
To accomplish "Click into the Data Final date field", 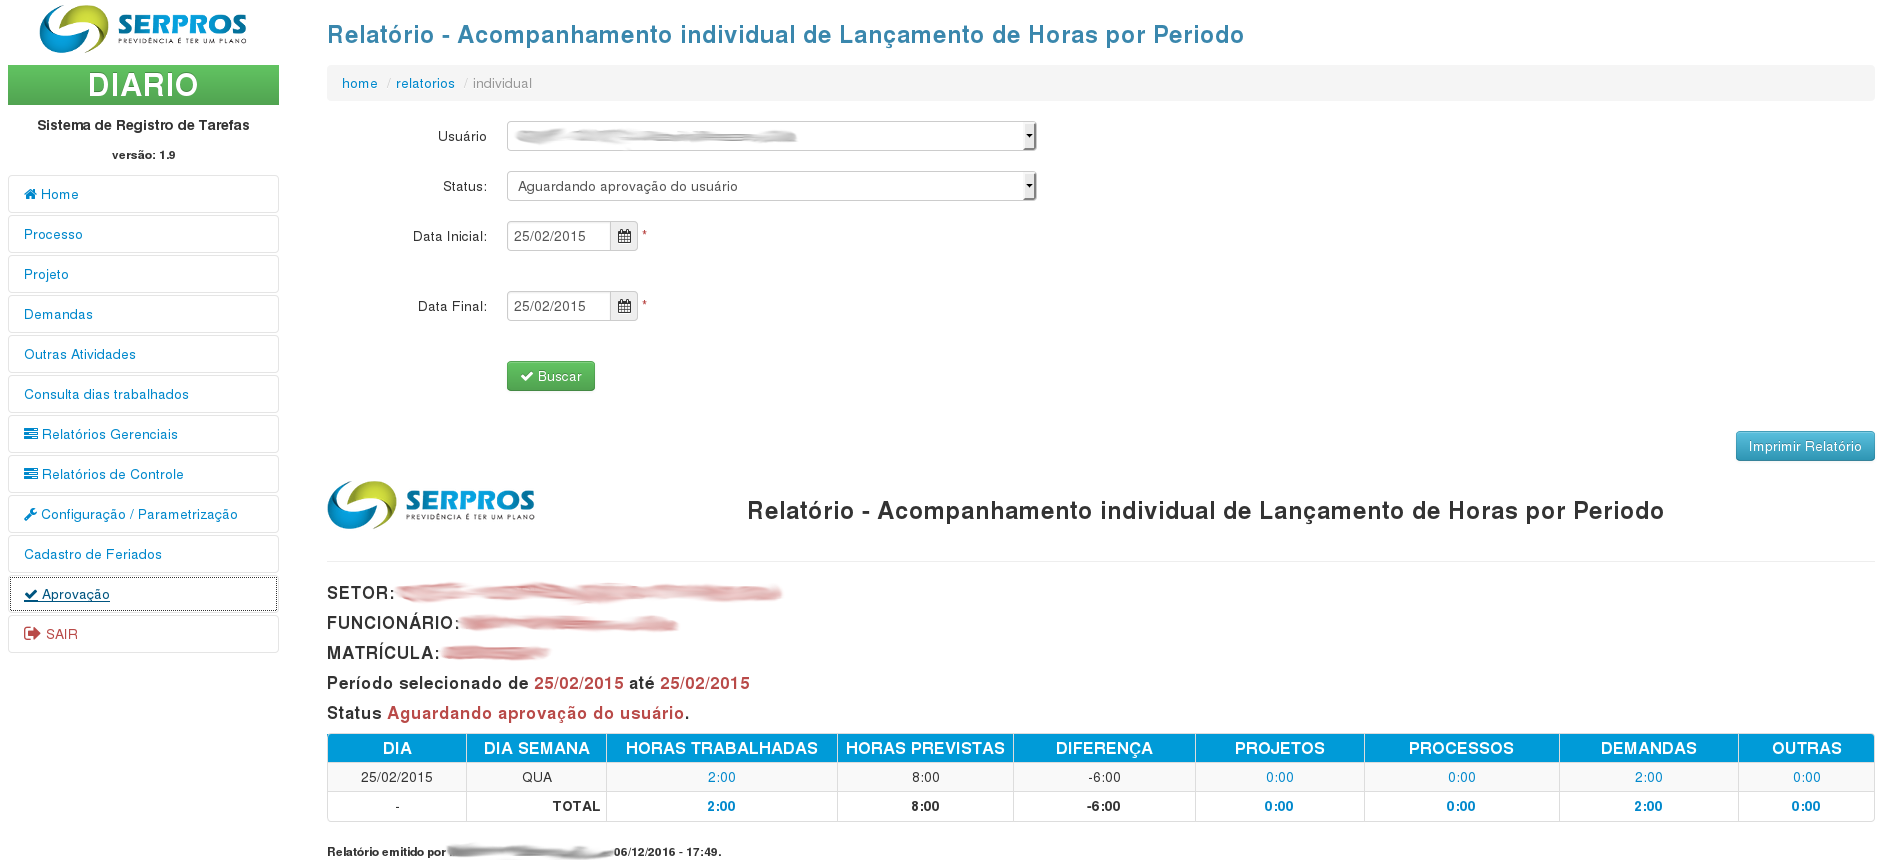I will 558,307.
